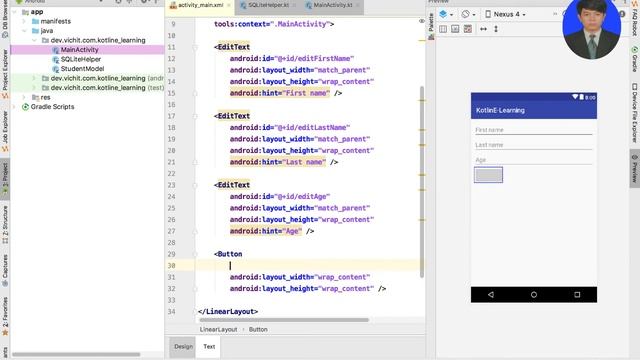
Task: Open the Structure side panel
Action: click(x=5, y=224)
